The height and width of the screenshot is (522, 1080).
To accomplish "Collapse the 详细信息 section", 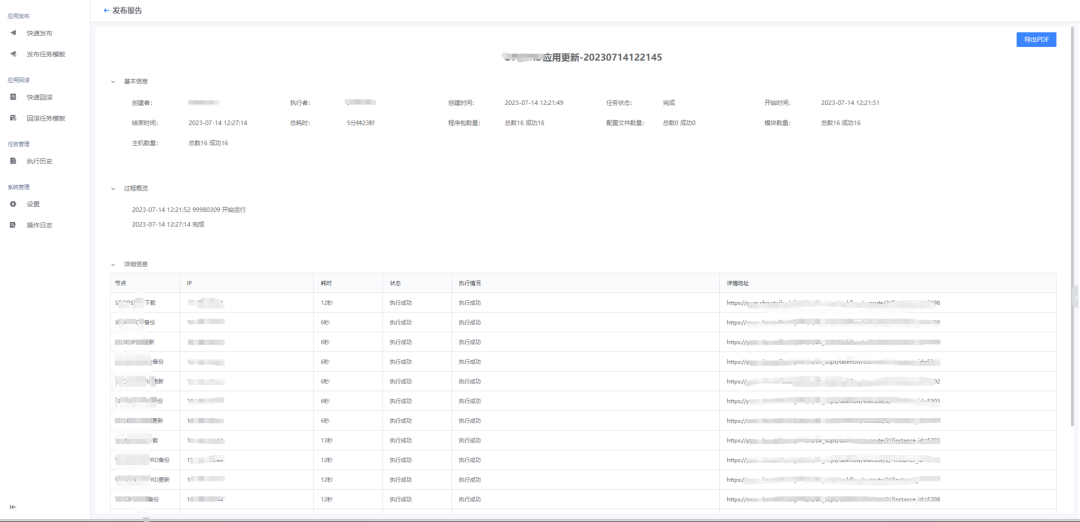I will pos(113,264).
